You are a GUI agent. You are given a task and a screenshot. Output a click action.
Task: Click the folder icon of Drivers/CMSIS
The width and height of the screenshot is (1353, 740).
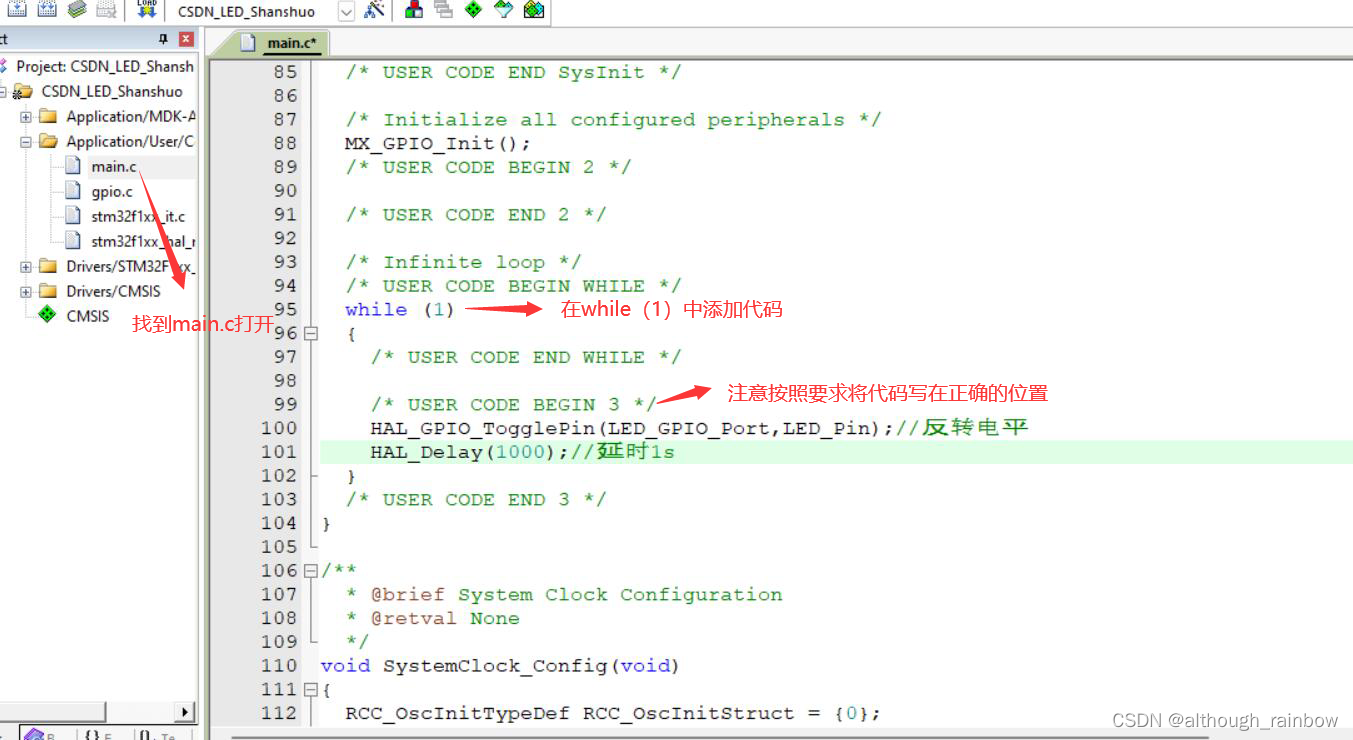[47, 291]
